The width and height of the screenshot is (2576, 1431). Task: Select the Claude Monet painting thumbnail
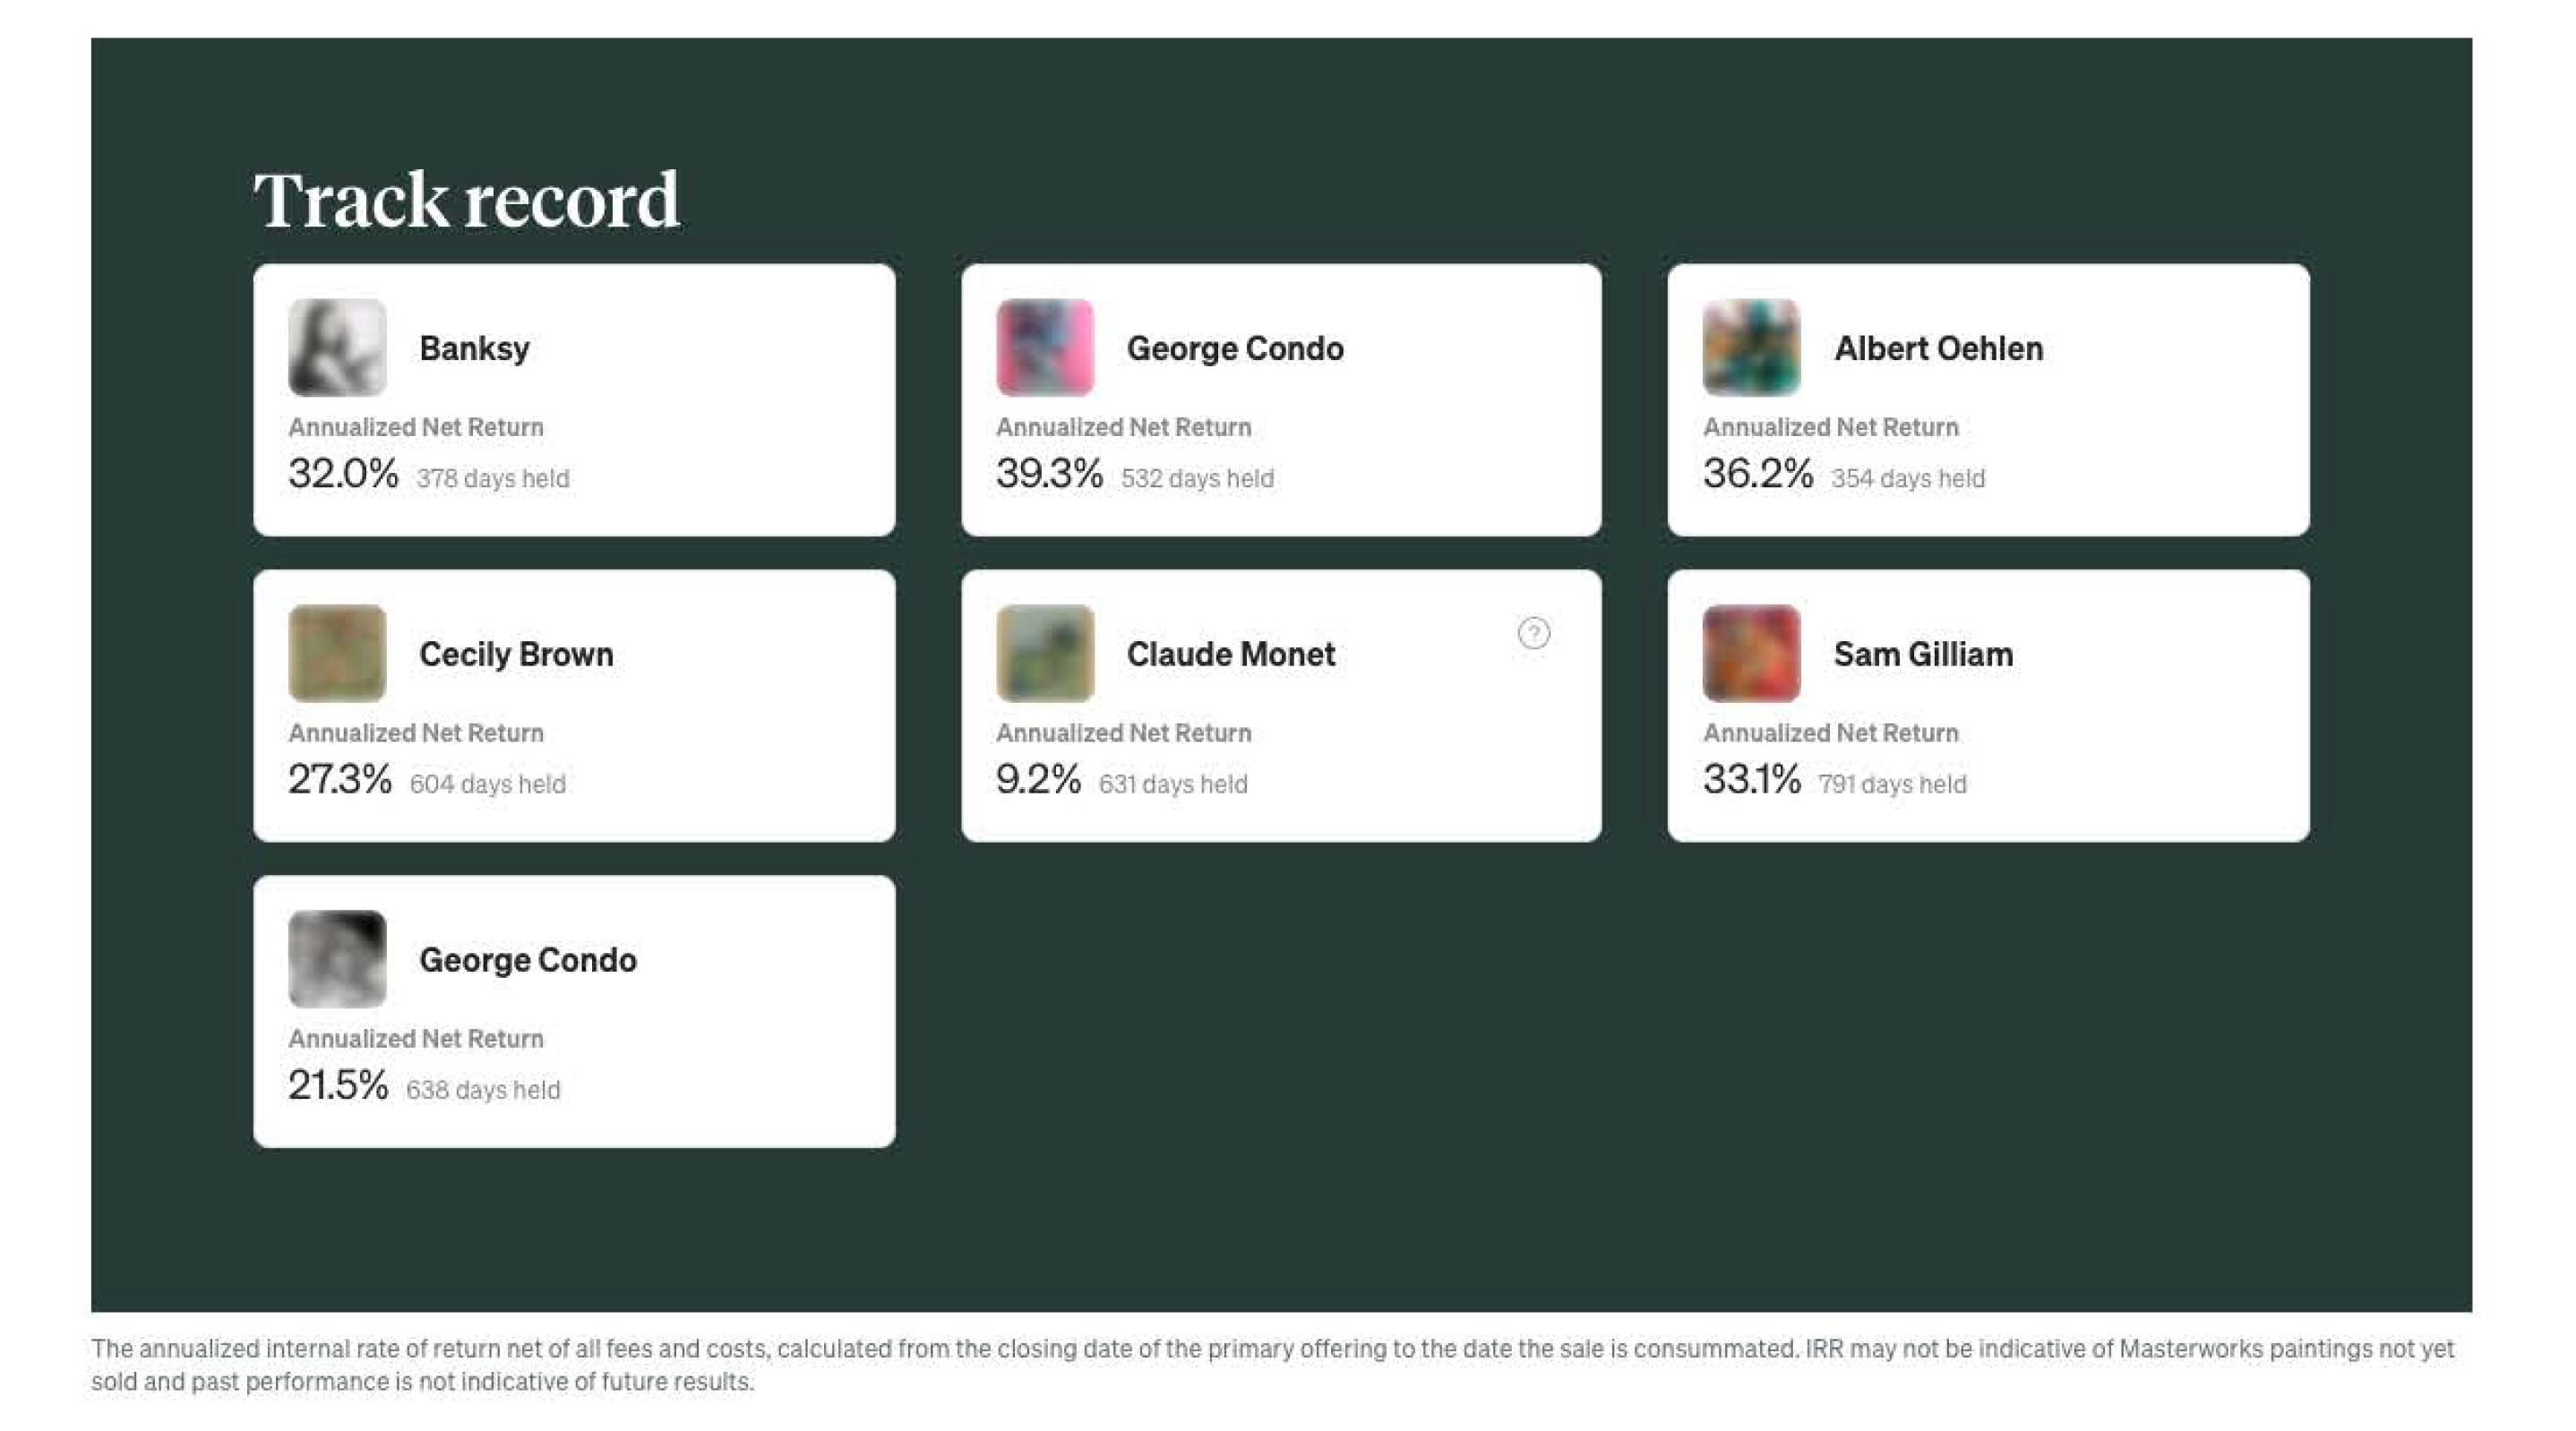click(x=1045, y=653)
